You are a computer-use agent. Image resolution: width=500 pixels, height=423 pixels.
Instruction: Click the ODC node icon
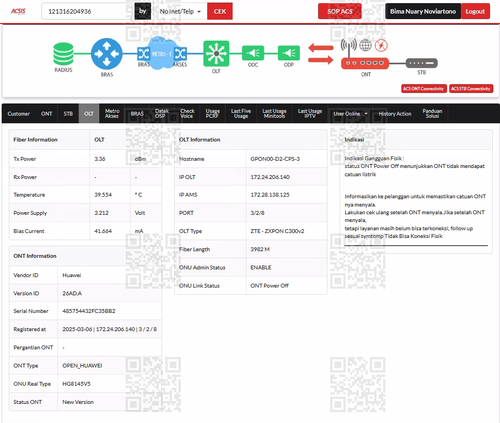pyautogui.click(x=253, y=53)
